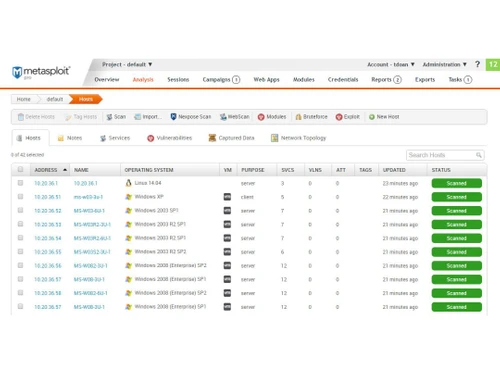
Task: Click the VM icon in the 10.20.36.56 row
Action: [227, 266]
